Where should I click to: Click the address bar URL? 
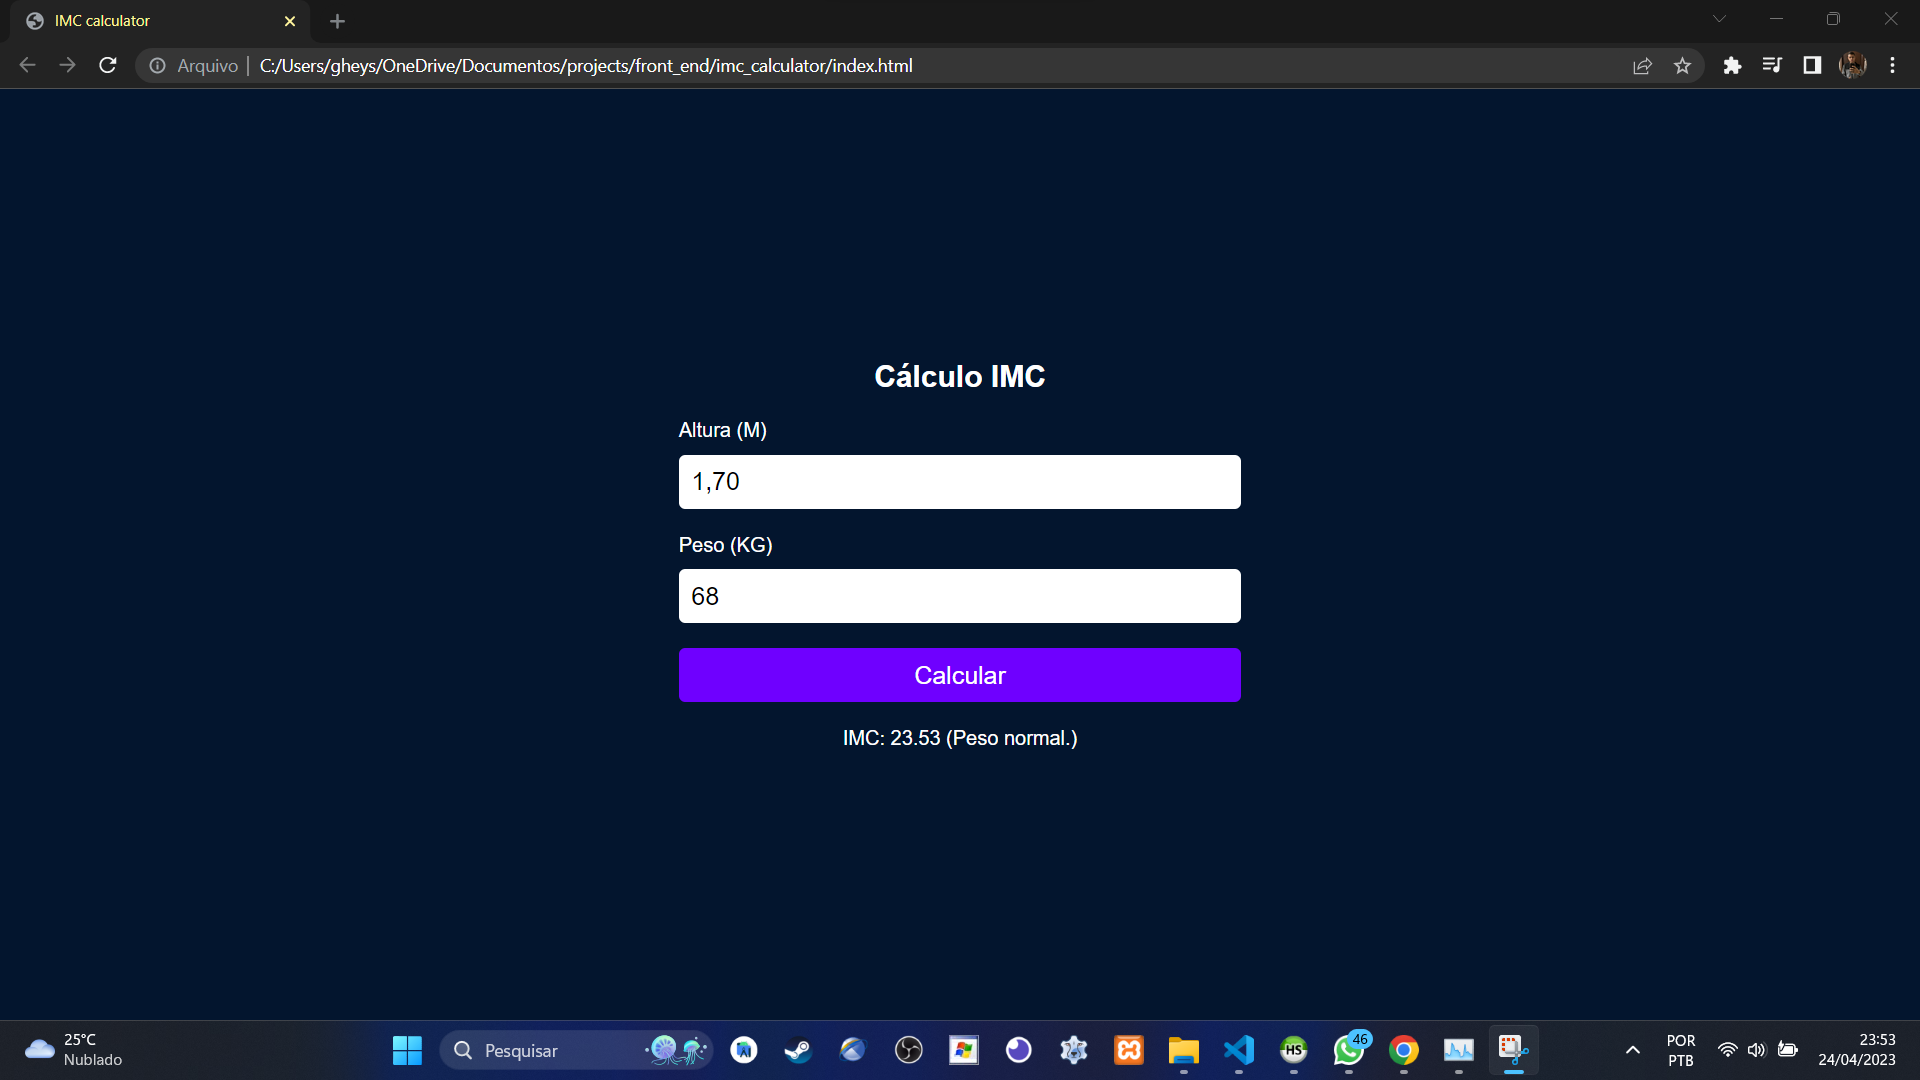tap(585, 66)
